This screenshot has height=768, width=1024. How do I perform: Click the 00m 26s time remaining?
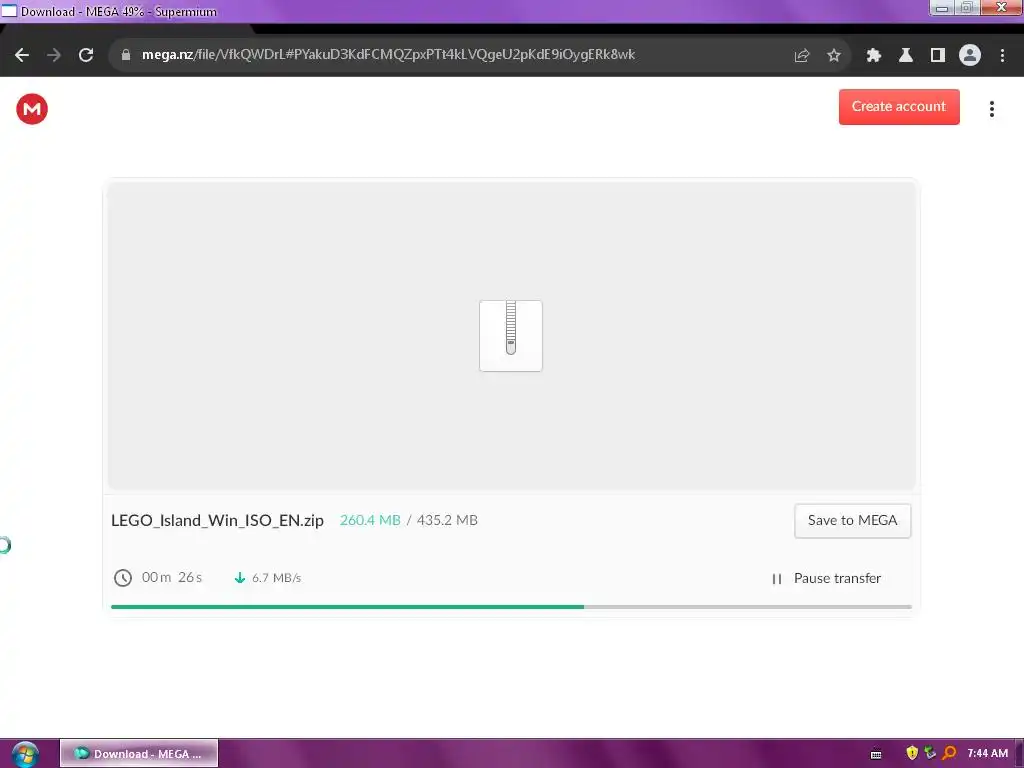coord(172,577)
